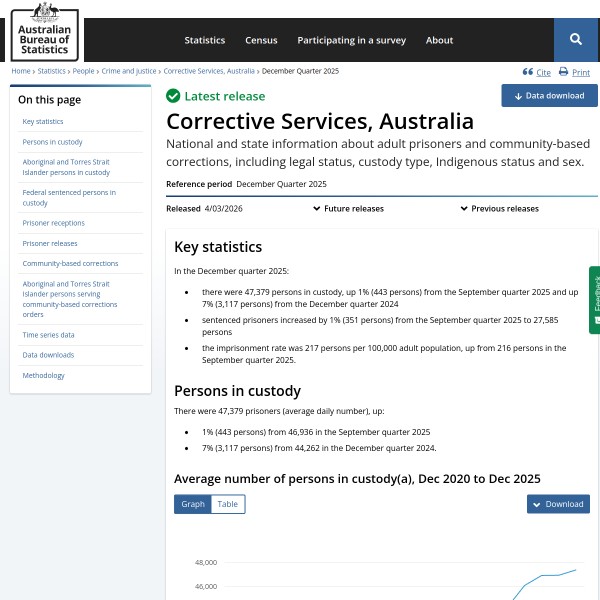This screenshot has height=600, width=600.
Task: Click the Data download button
Action: tap(549, 96)
